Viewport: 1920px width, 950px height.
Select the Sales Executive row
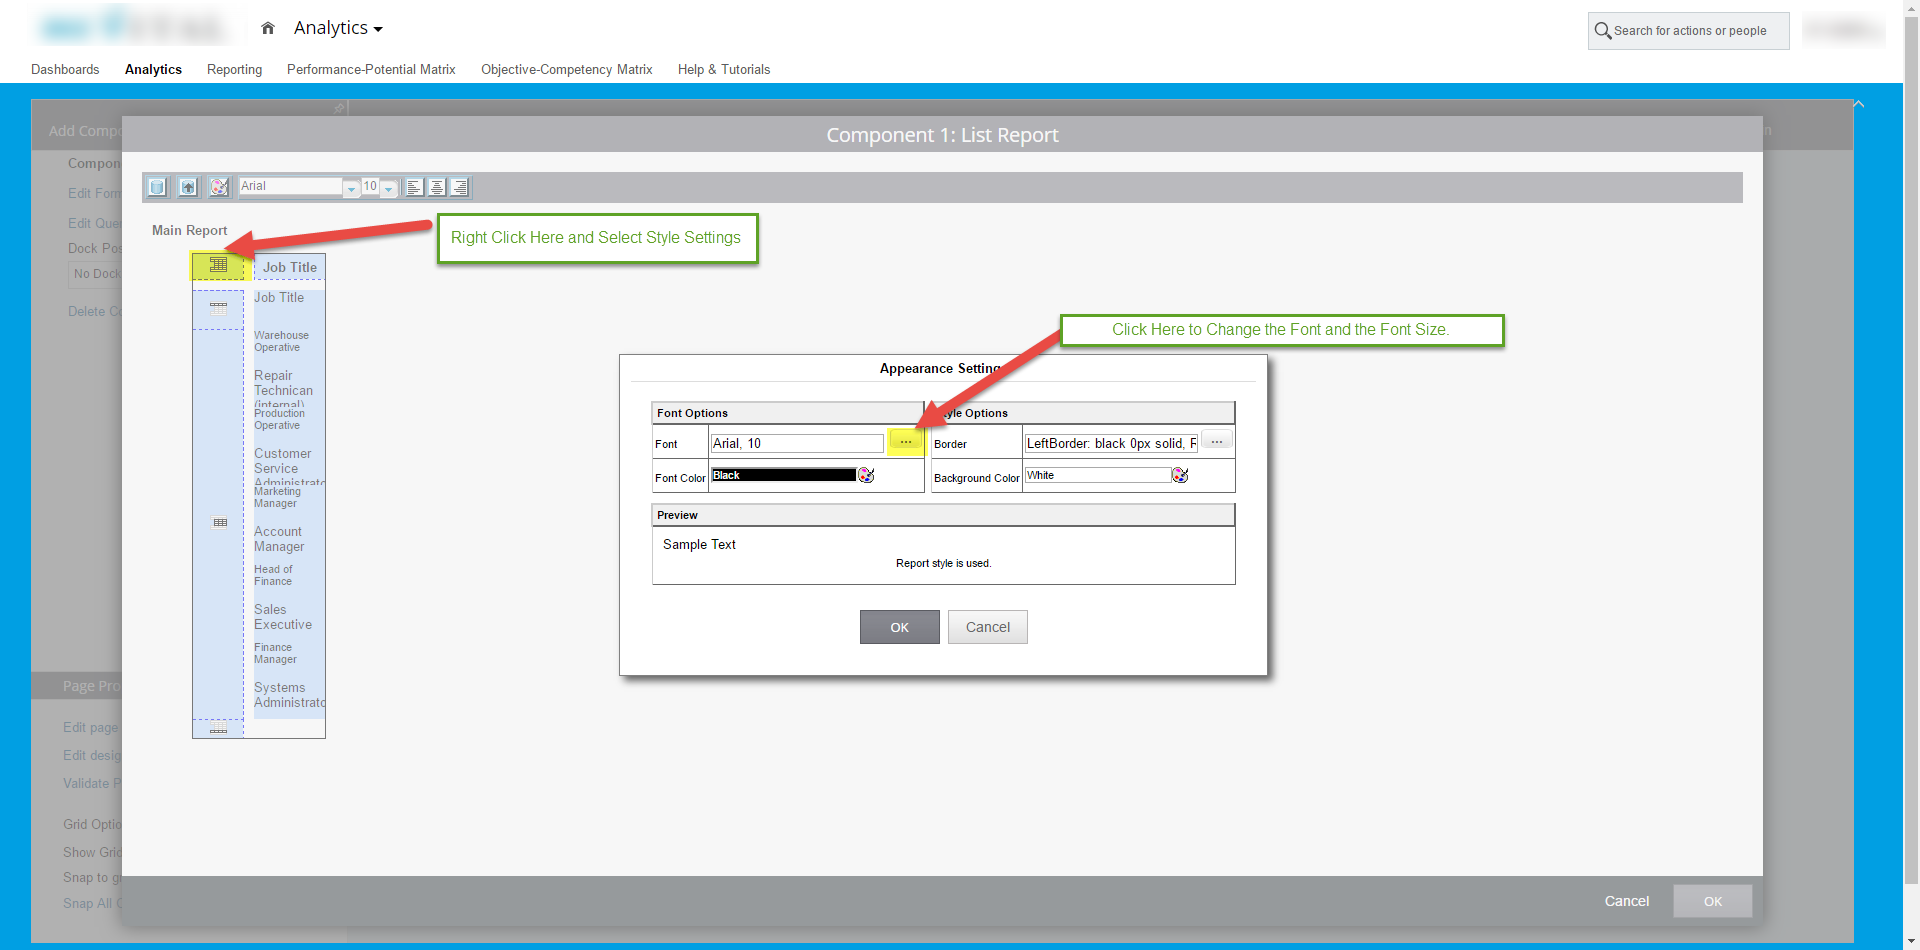coord(283,617)
